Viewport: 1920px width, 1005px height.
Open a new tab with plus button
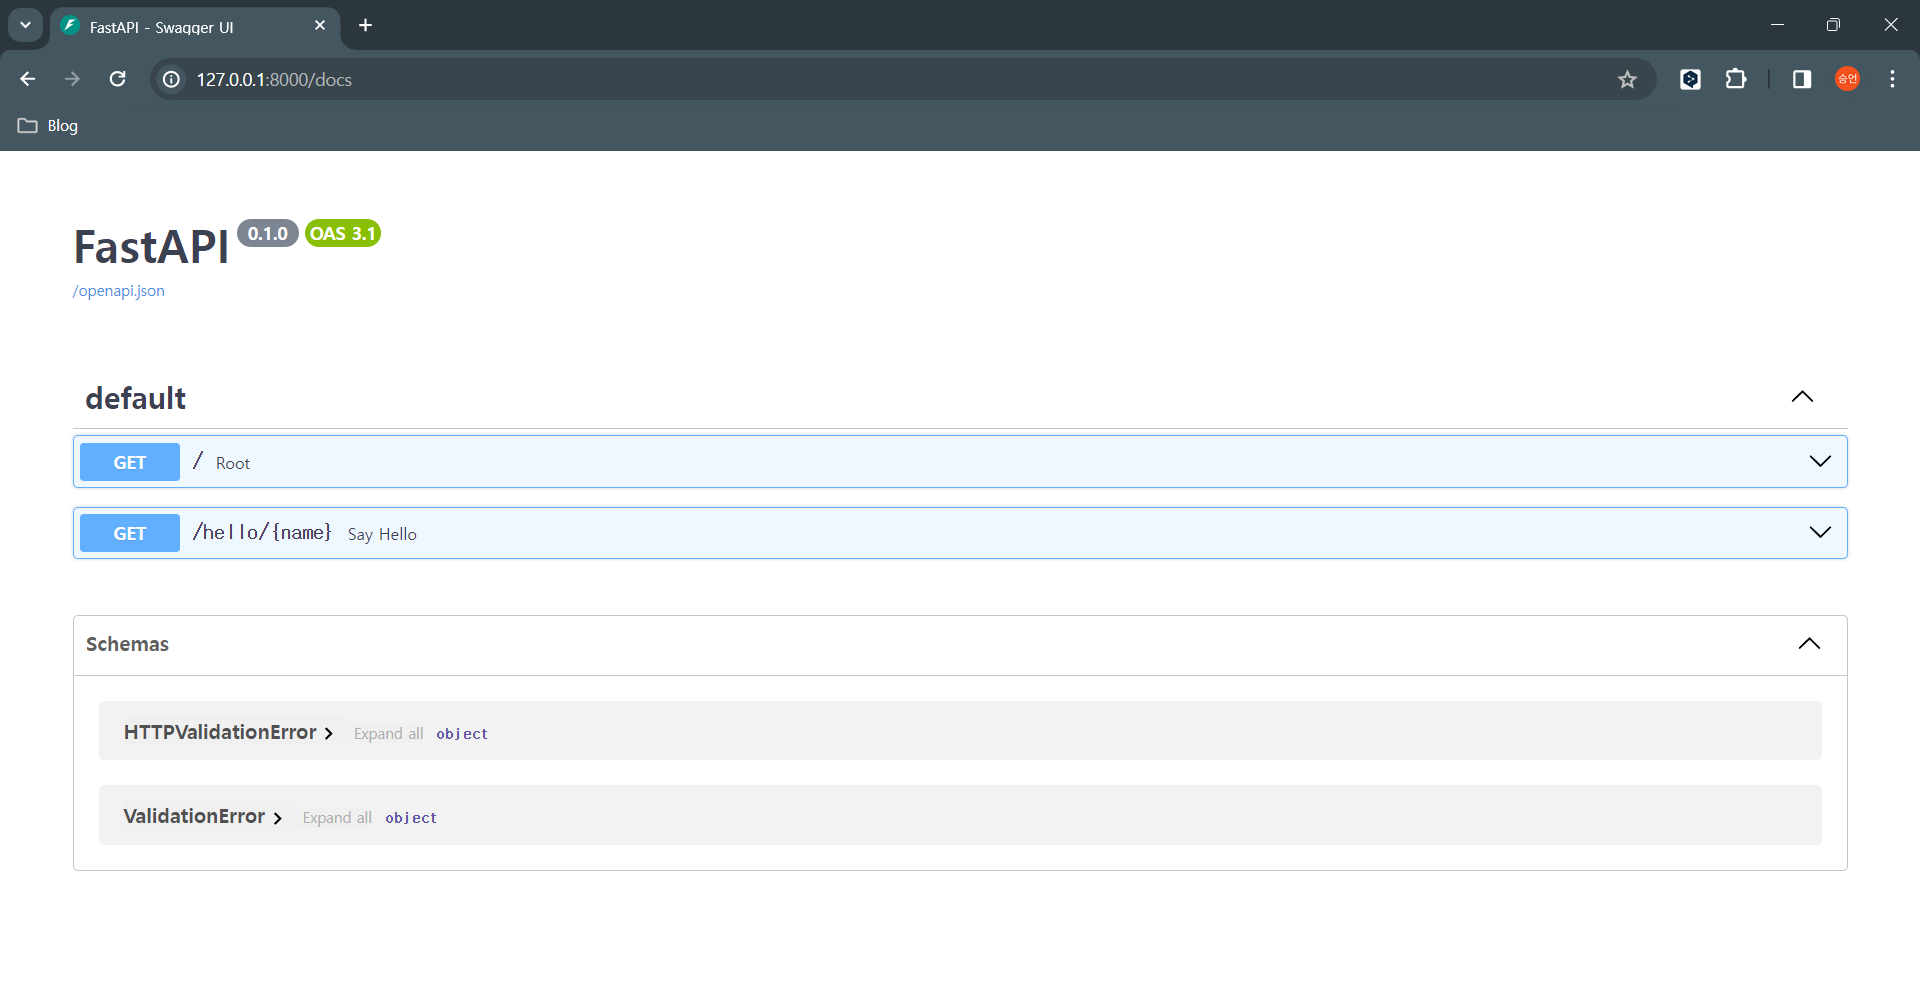click(366, 25)
